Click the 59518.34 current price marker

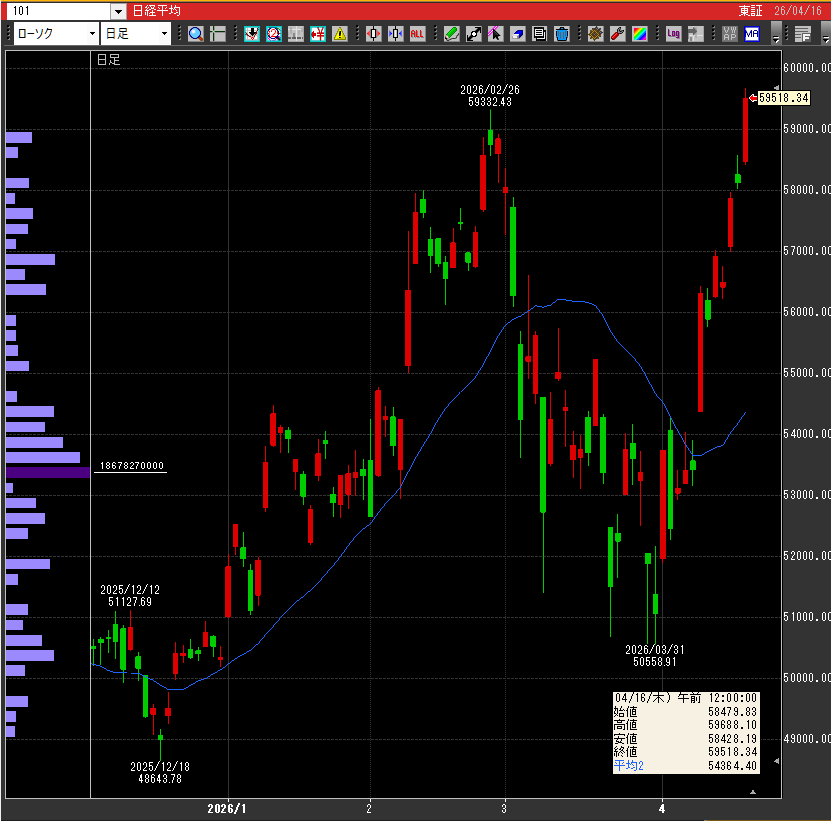(x=783, y=98)
